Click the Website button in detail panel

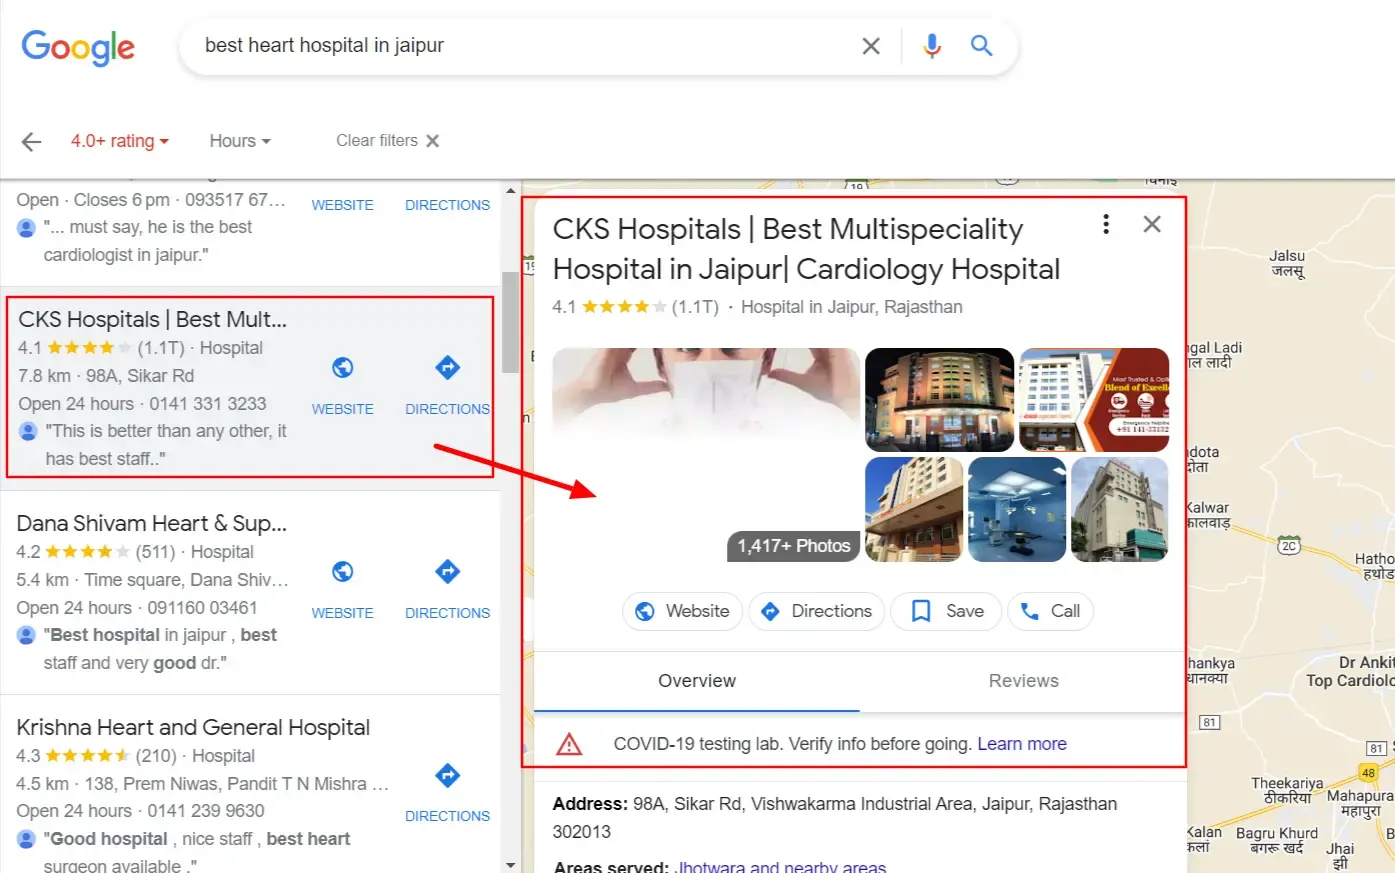(682, 611)
